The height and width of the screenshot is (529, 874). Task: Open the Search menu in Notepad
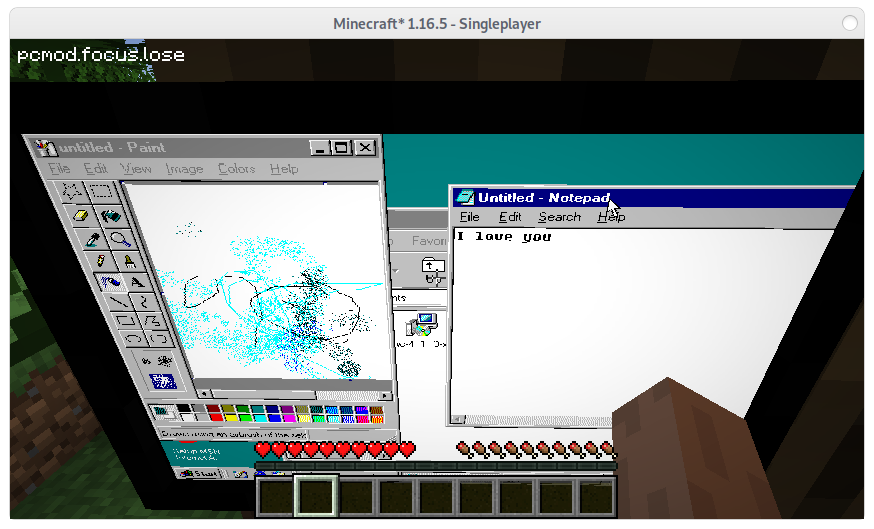559,217
